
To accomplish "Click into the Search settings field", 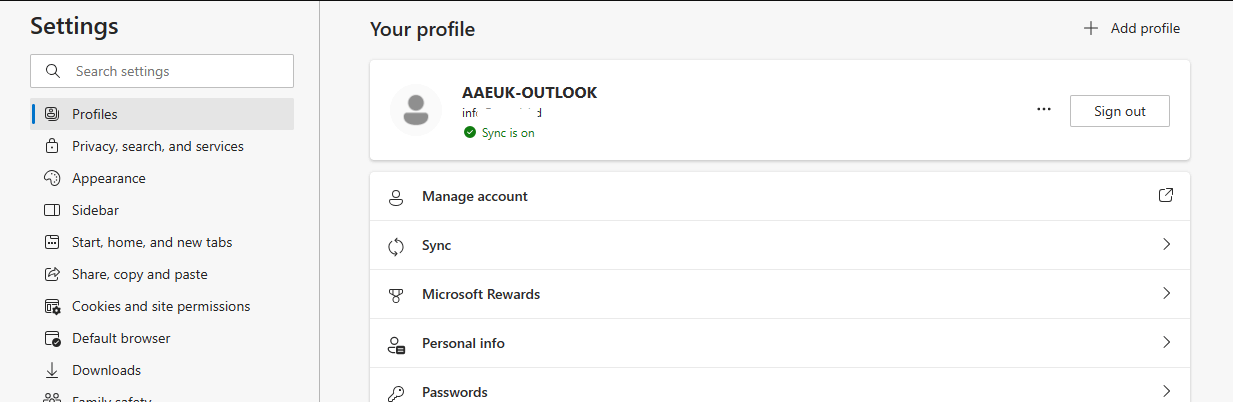I will point(162,71).
